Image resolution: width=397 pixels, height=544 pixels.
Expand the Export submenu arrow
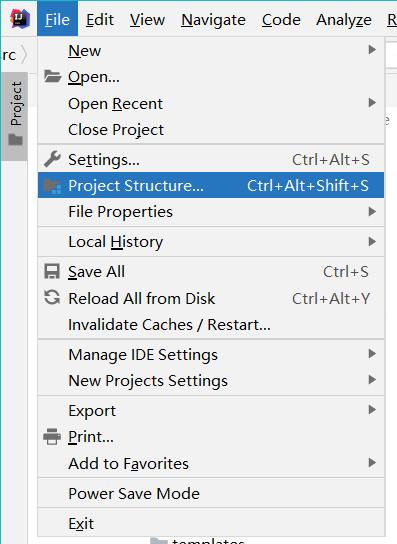372,410
